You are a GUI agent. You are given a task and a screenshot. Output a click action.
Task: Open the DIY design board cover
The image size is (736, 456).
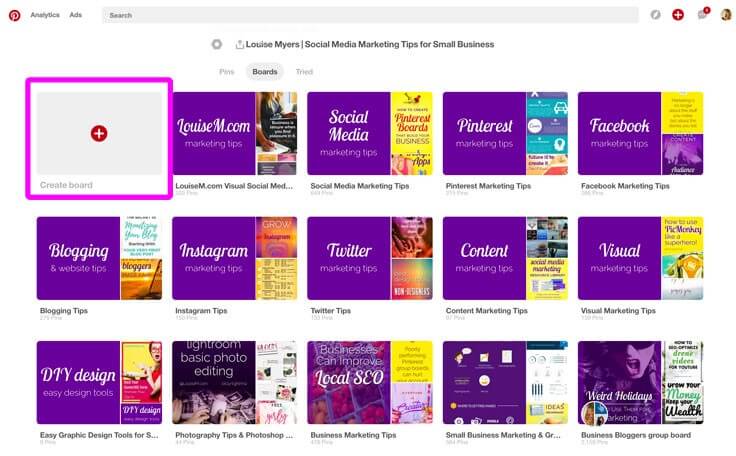click(x=78, y=382)
